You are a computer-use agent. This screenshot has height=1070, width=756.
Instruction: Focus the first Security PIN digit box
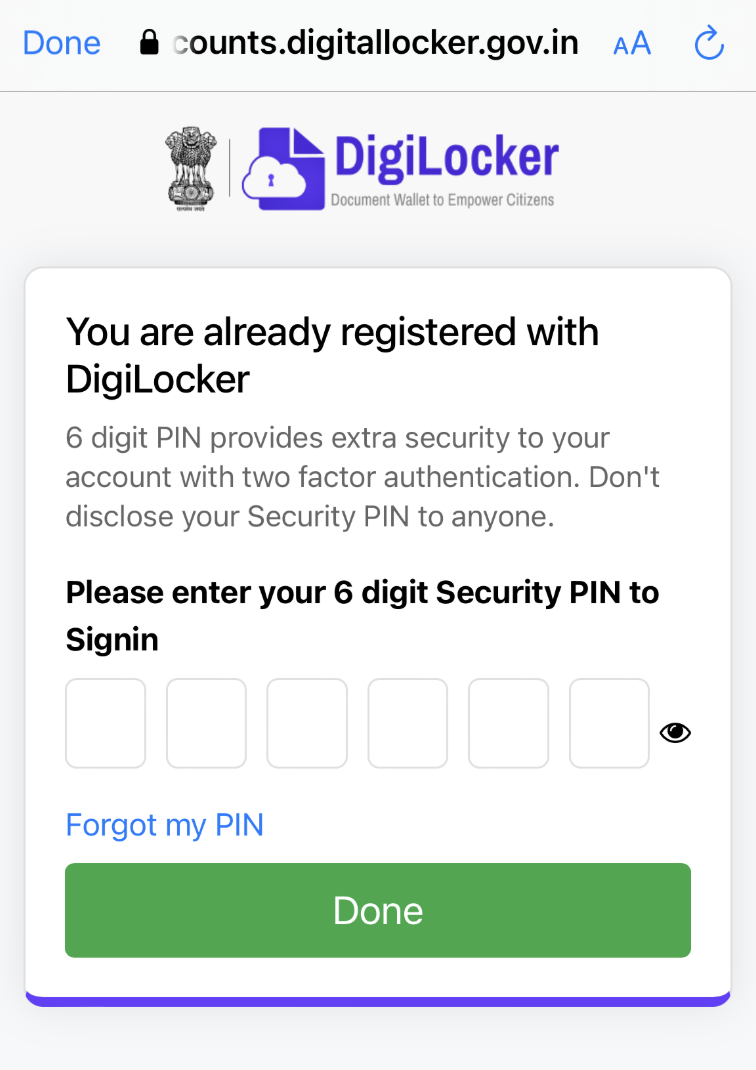pos(106,723)
